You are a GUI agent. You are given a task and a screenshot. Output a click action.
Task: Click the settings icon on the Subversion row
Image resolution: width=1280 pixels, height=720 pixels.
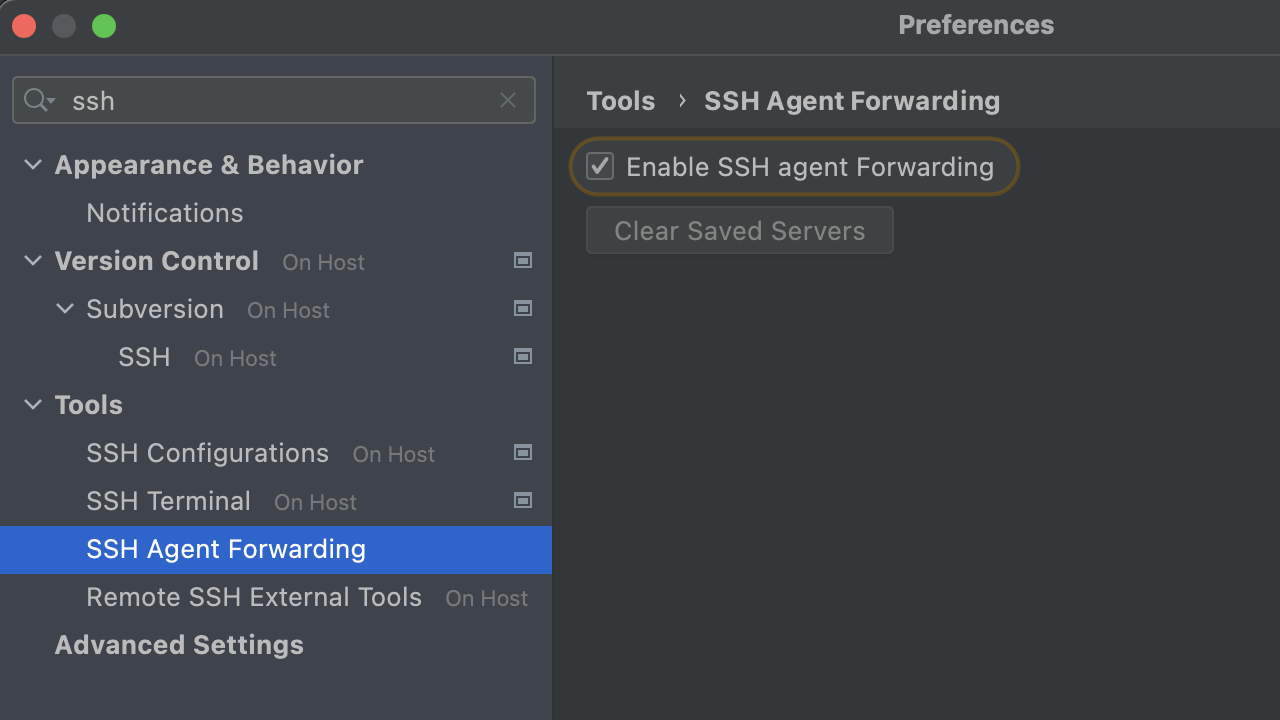(522, 308)
